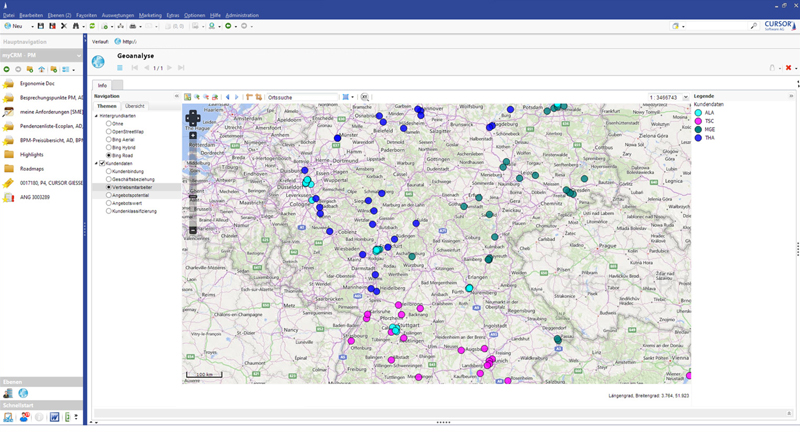Zoom out using the map minus button

(193, 230)
